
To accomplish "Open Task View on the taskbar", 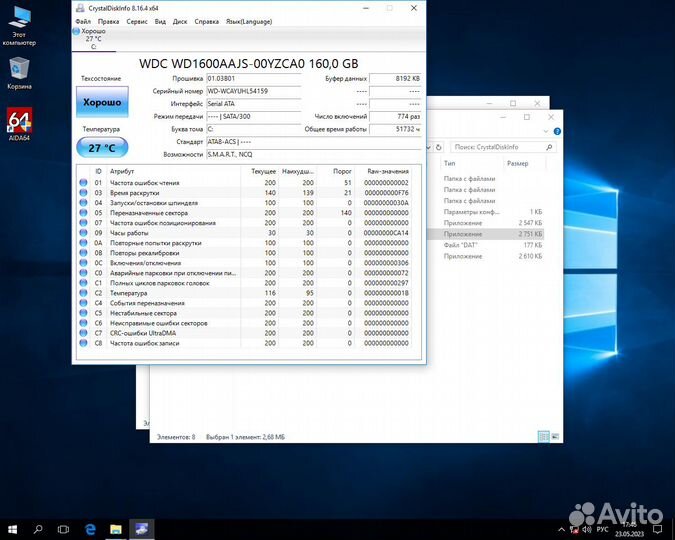I will coord(63,529).
